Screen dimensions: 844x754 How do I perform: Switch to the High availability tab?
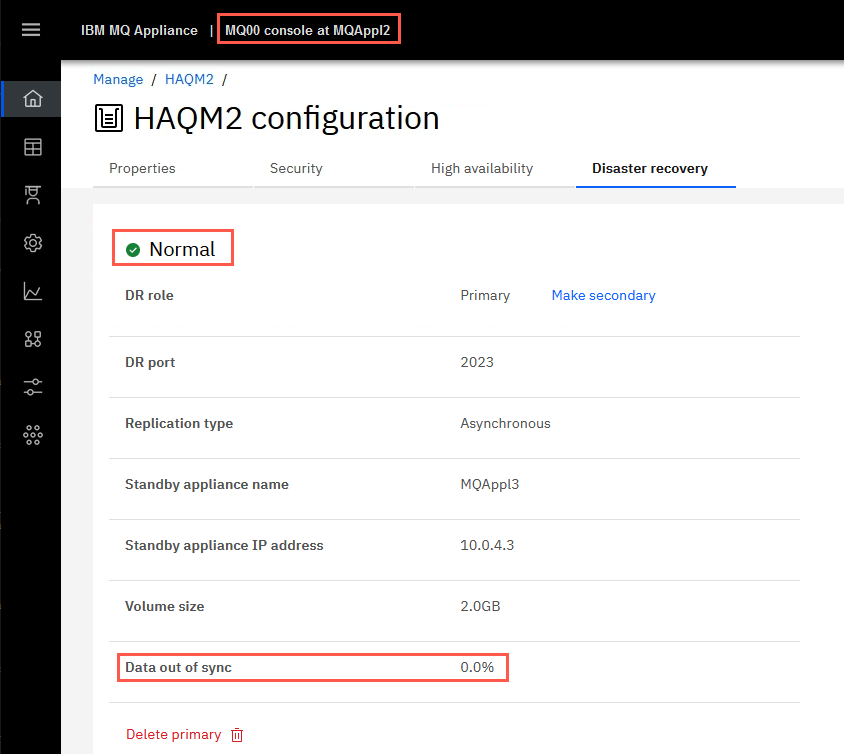pos(482,168)
